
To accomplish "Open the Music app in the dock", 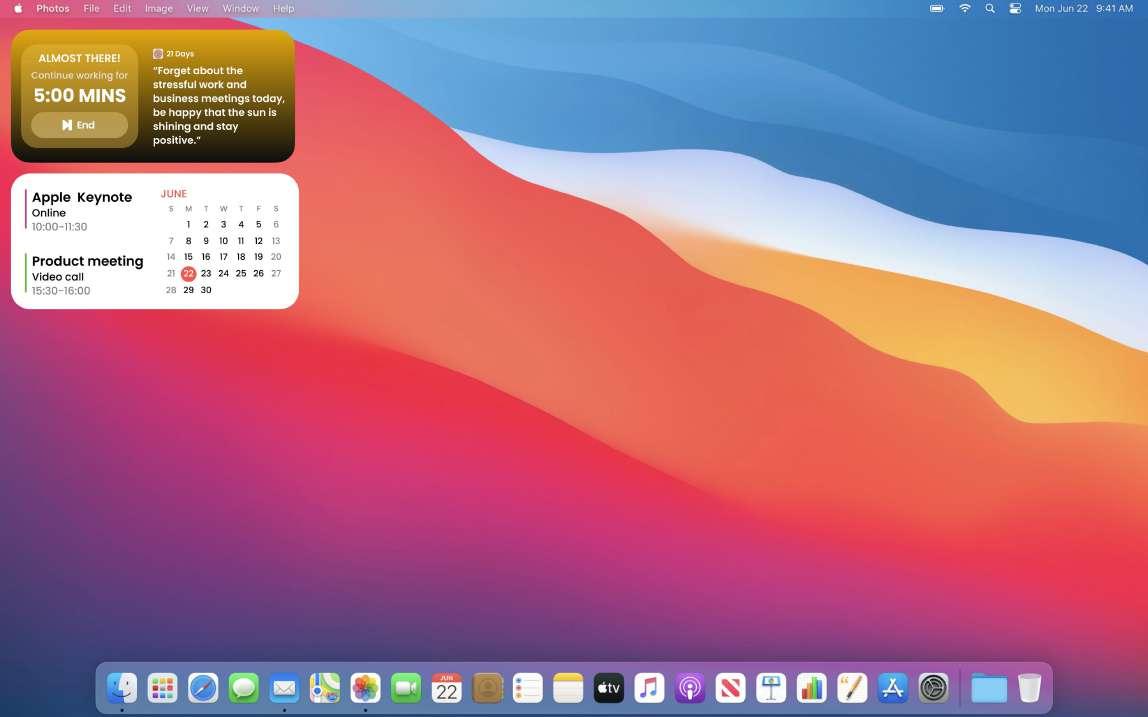I will coord(649,688).
